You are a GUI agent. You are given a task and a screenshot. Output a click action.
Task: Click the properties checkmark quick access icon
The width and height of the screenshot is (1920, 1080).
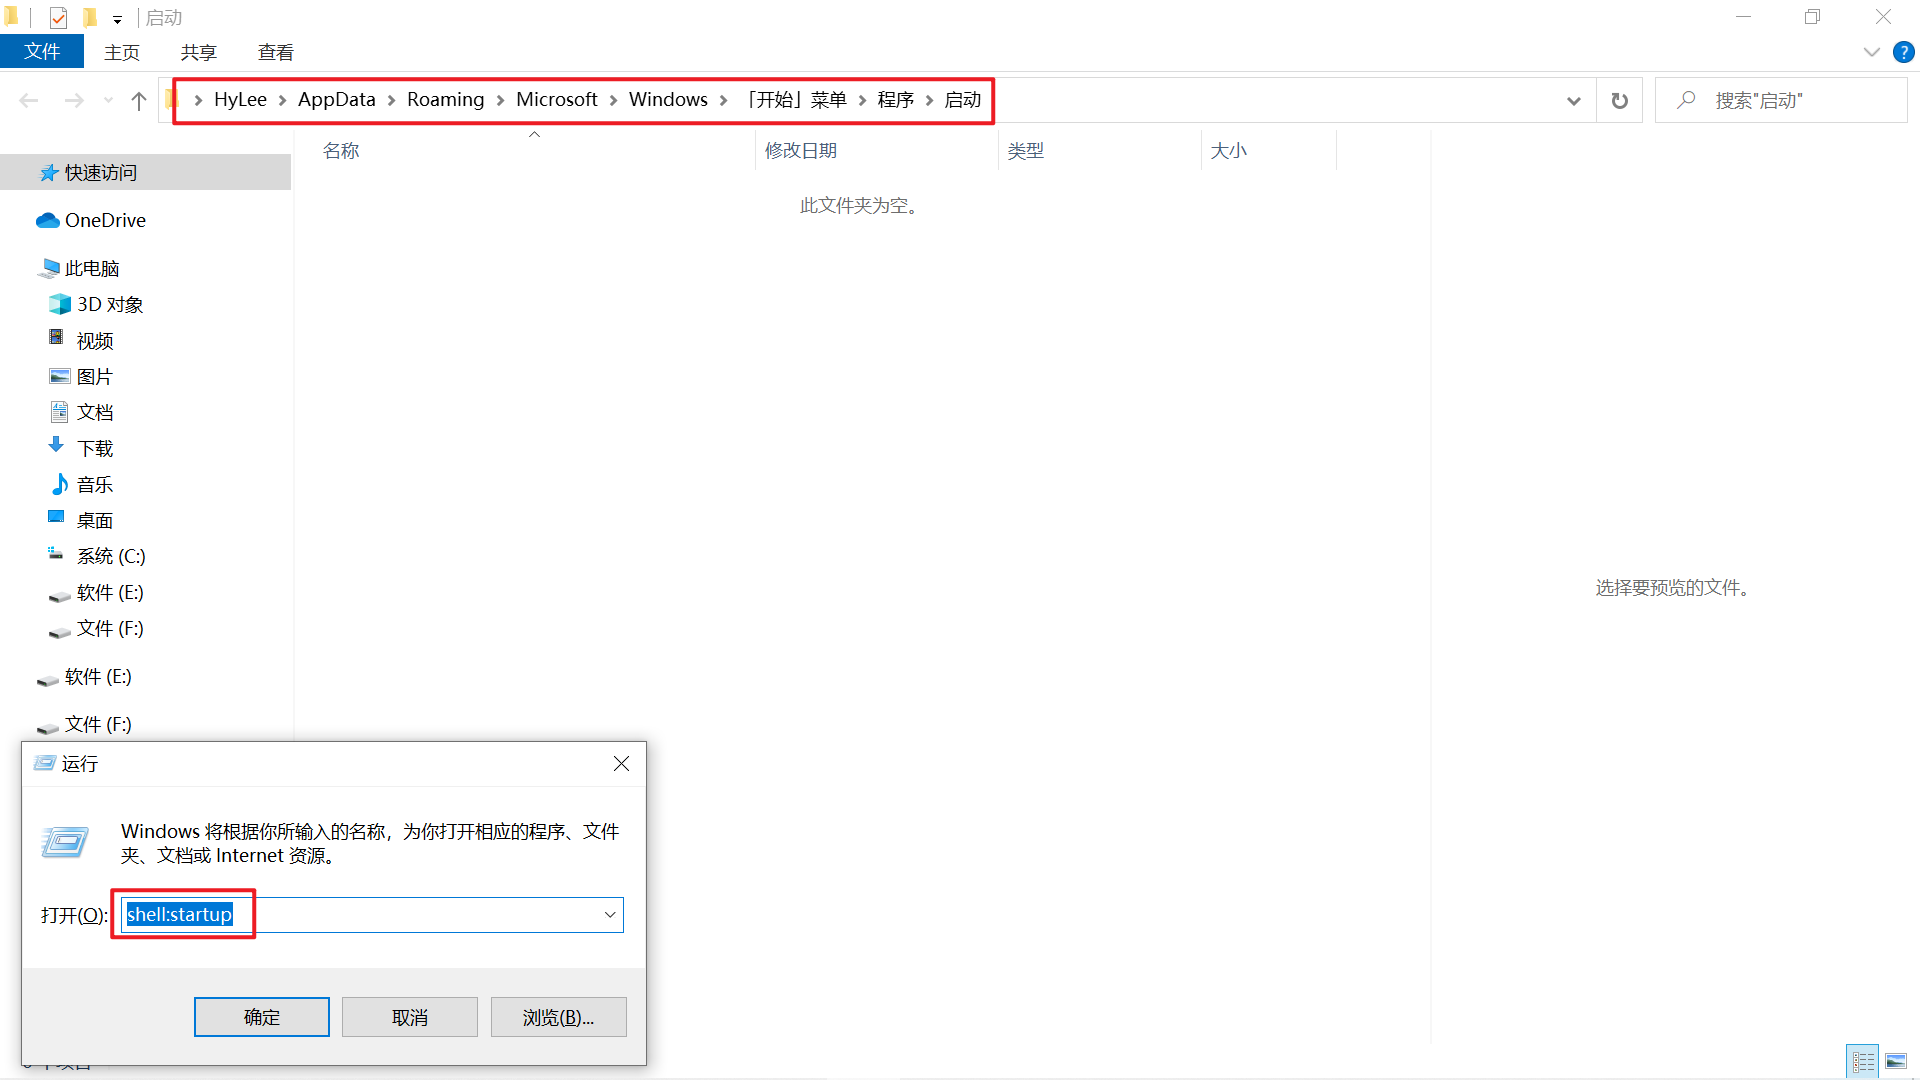click(58, 17)
